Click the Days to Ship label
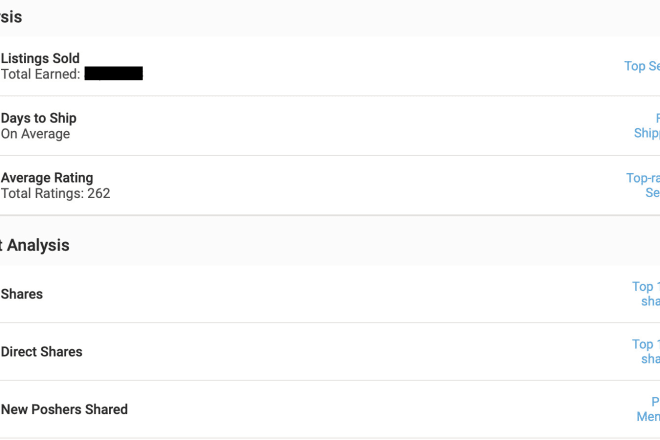 39,118
